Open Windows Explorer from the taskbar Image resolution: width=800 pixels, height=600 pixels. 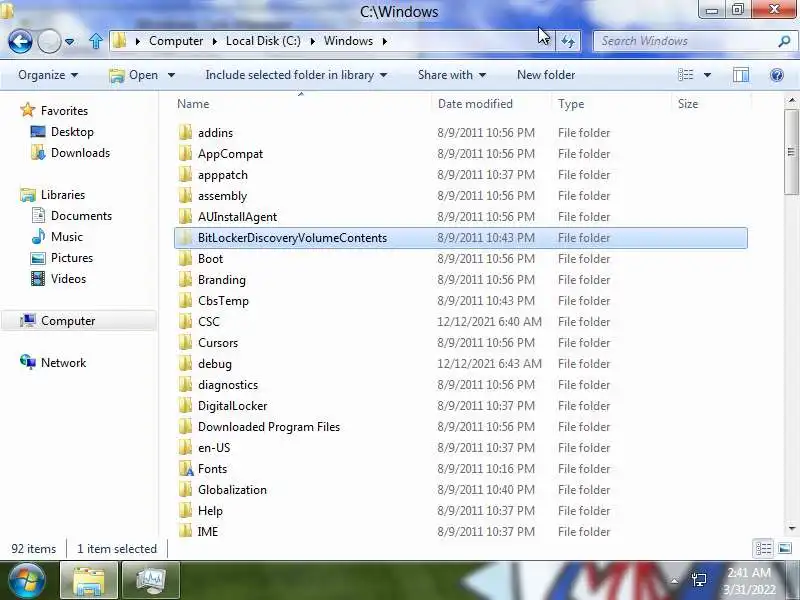click(89, 581)
